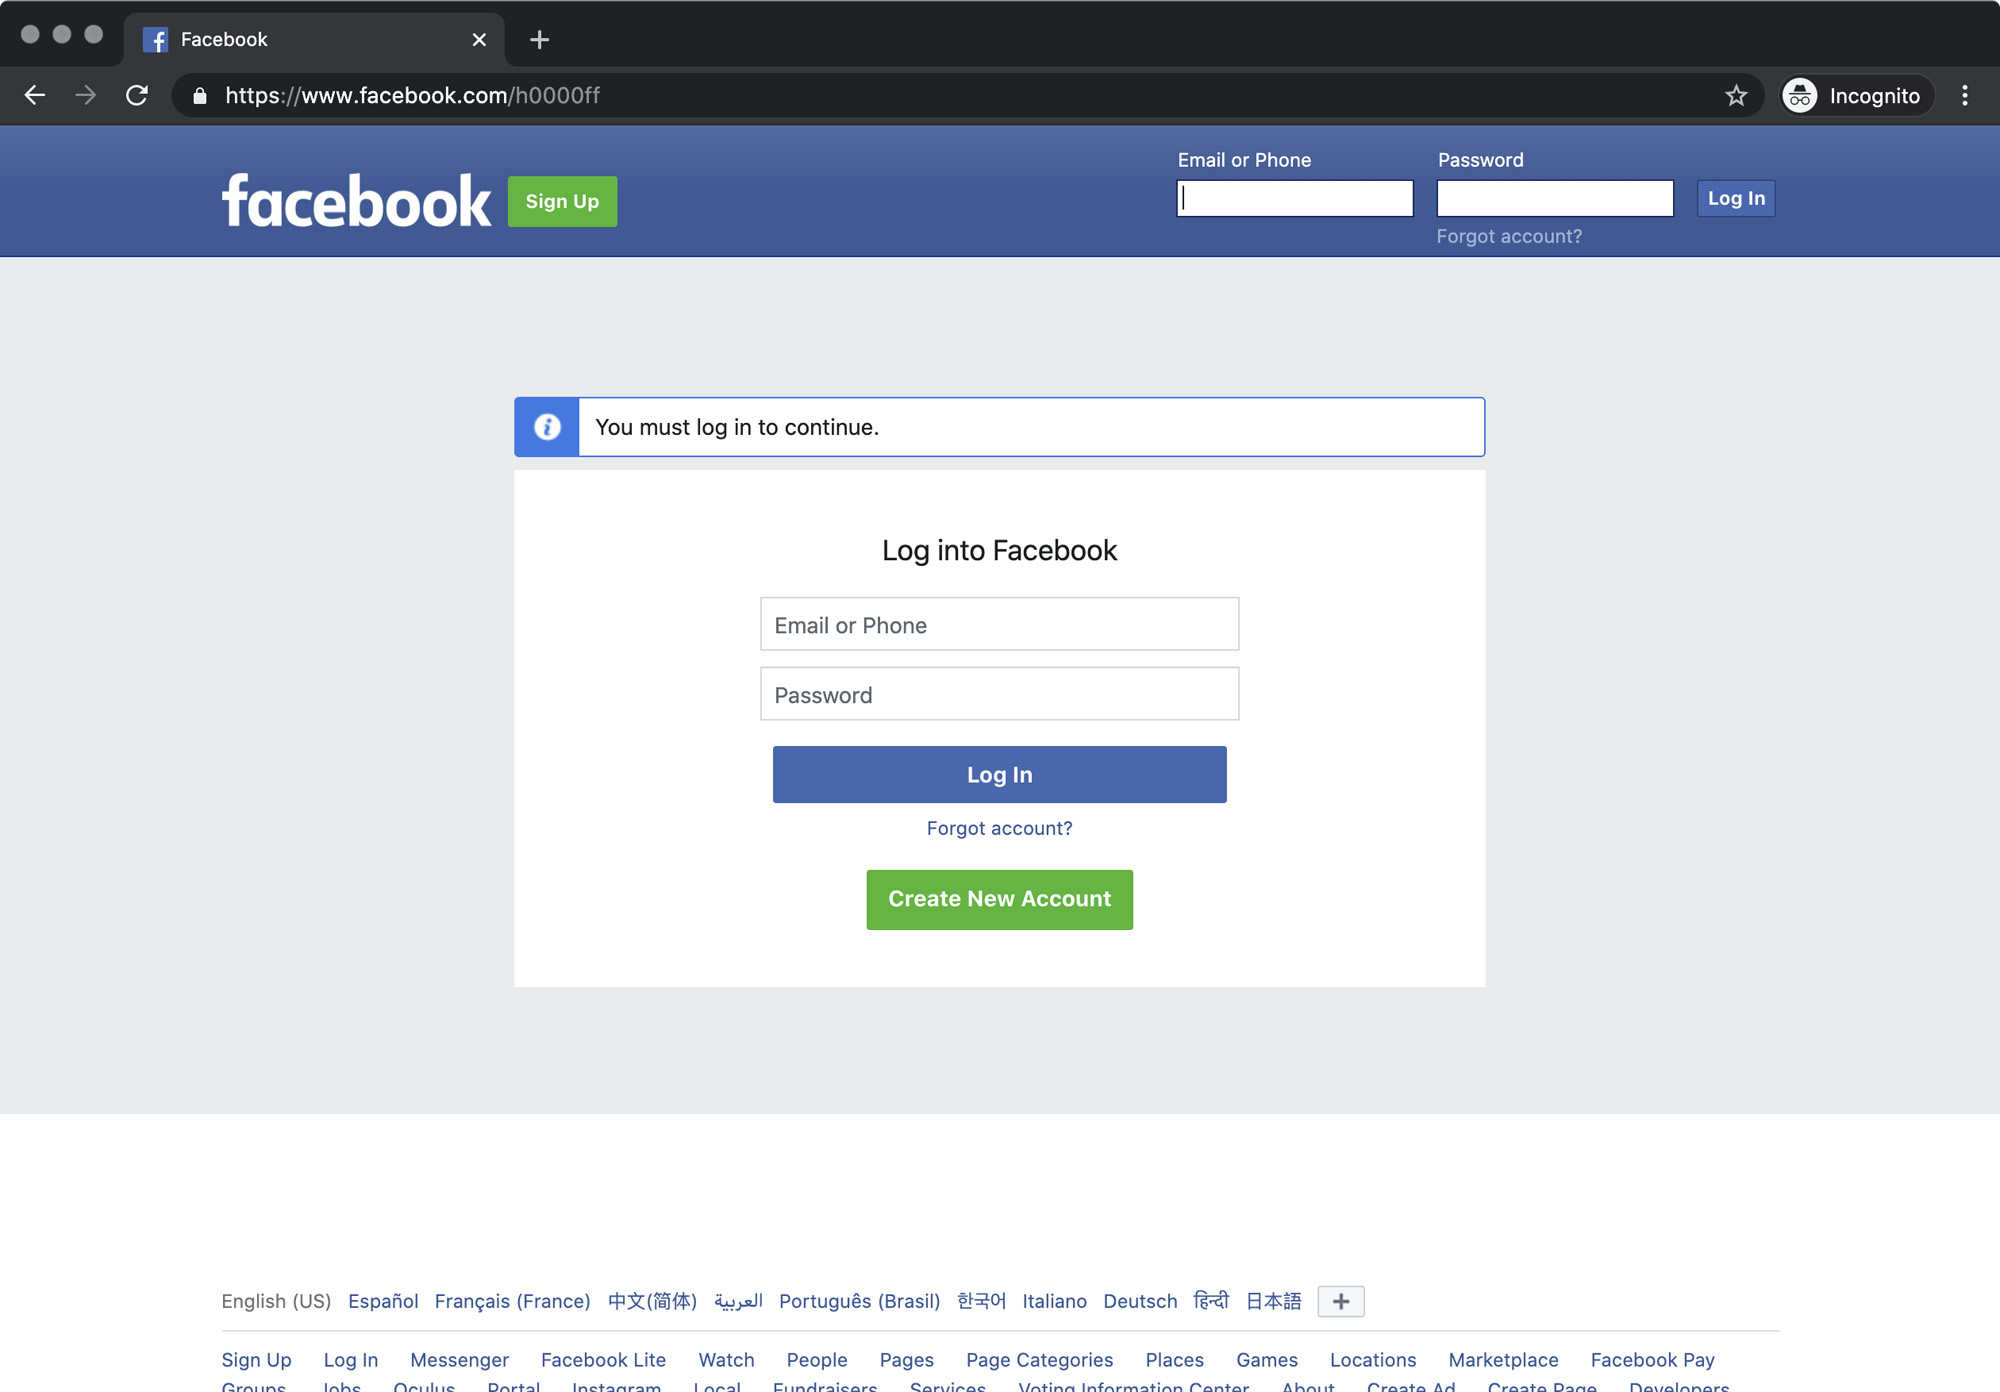This screenshot has height=1392, width=2000.
Task: Click Forgot account? below the Log In button
Action: coord(999,828)
